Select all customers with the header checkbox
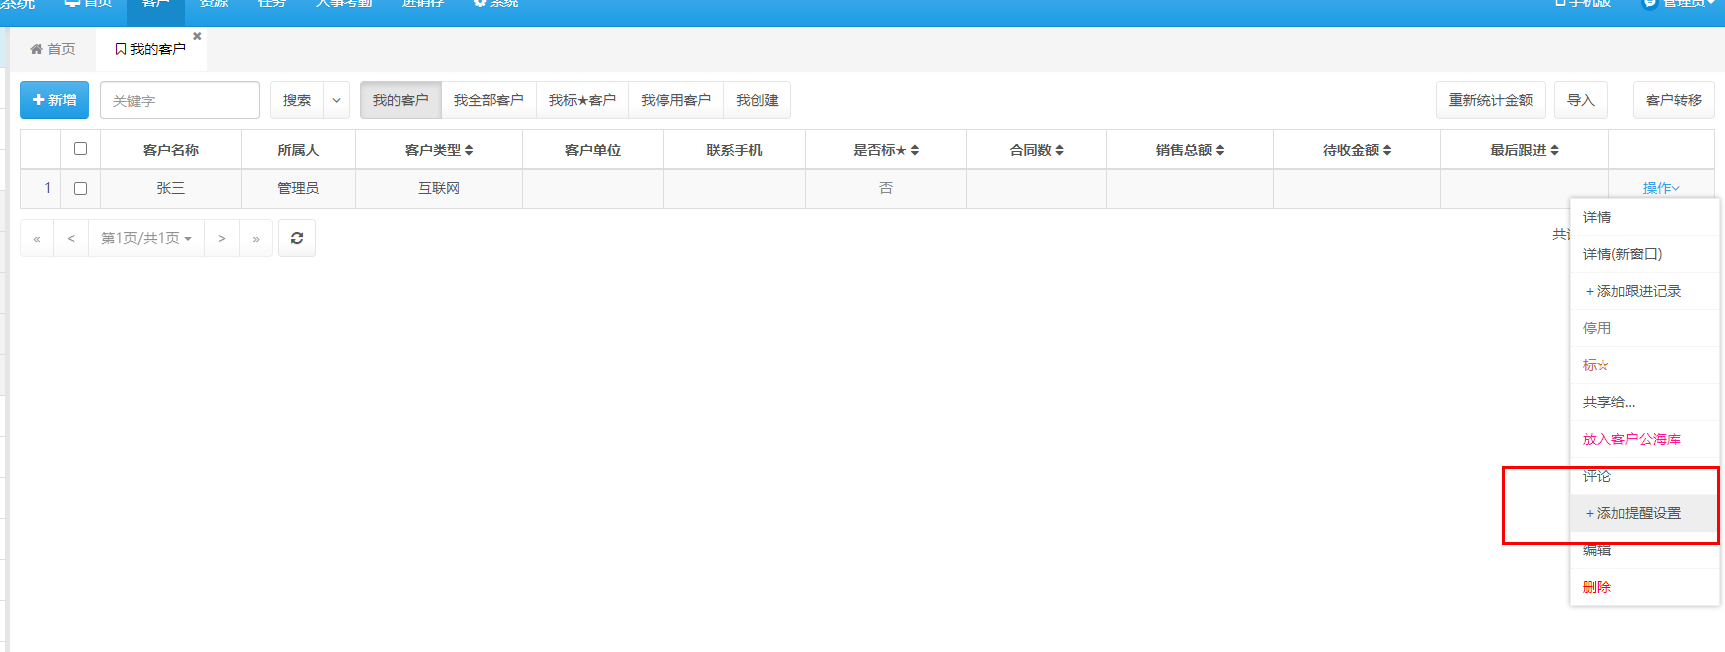1725x652 pixels. [80, 149]
